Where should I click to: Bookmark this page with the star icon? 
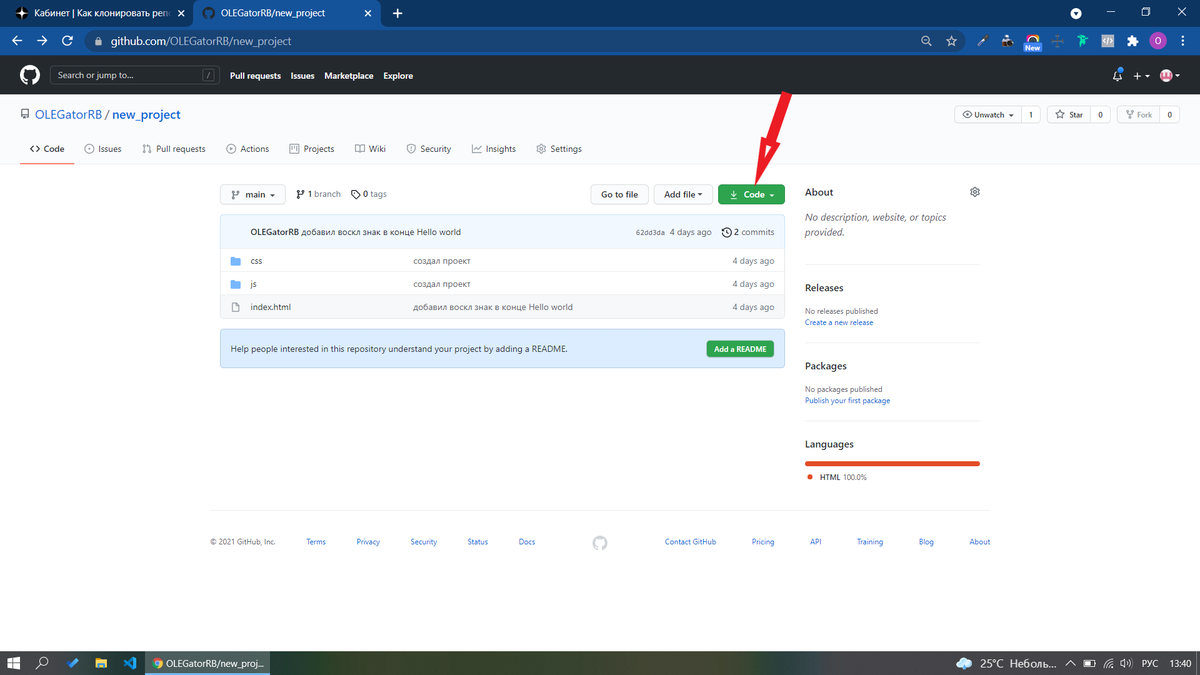click(x=952, y=41)
